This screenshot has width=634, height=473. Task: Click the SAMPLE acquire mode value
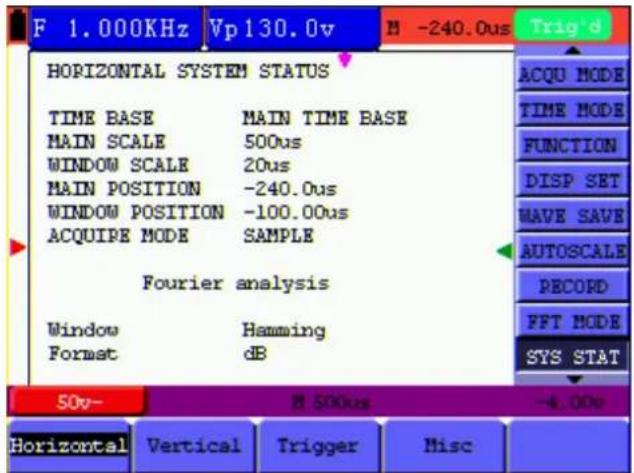pos(278,236)
